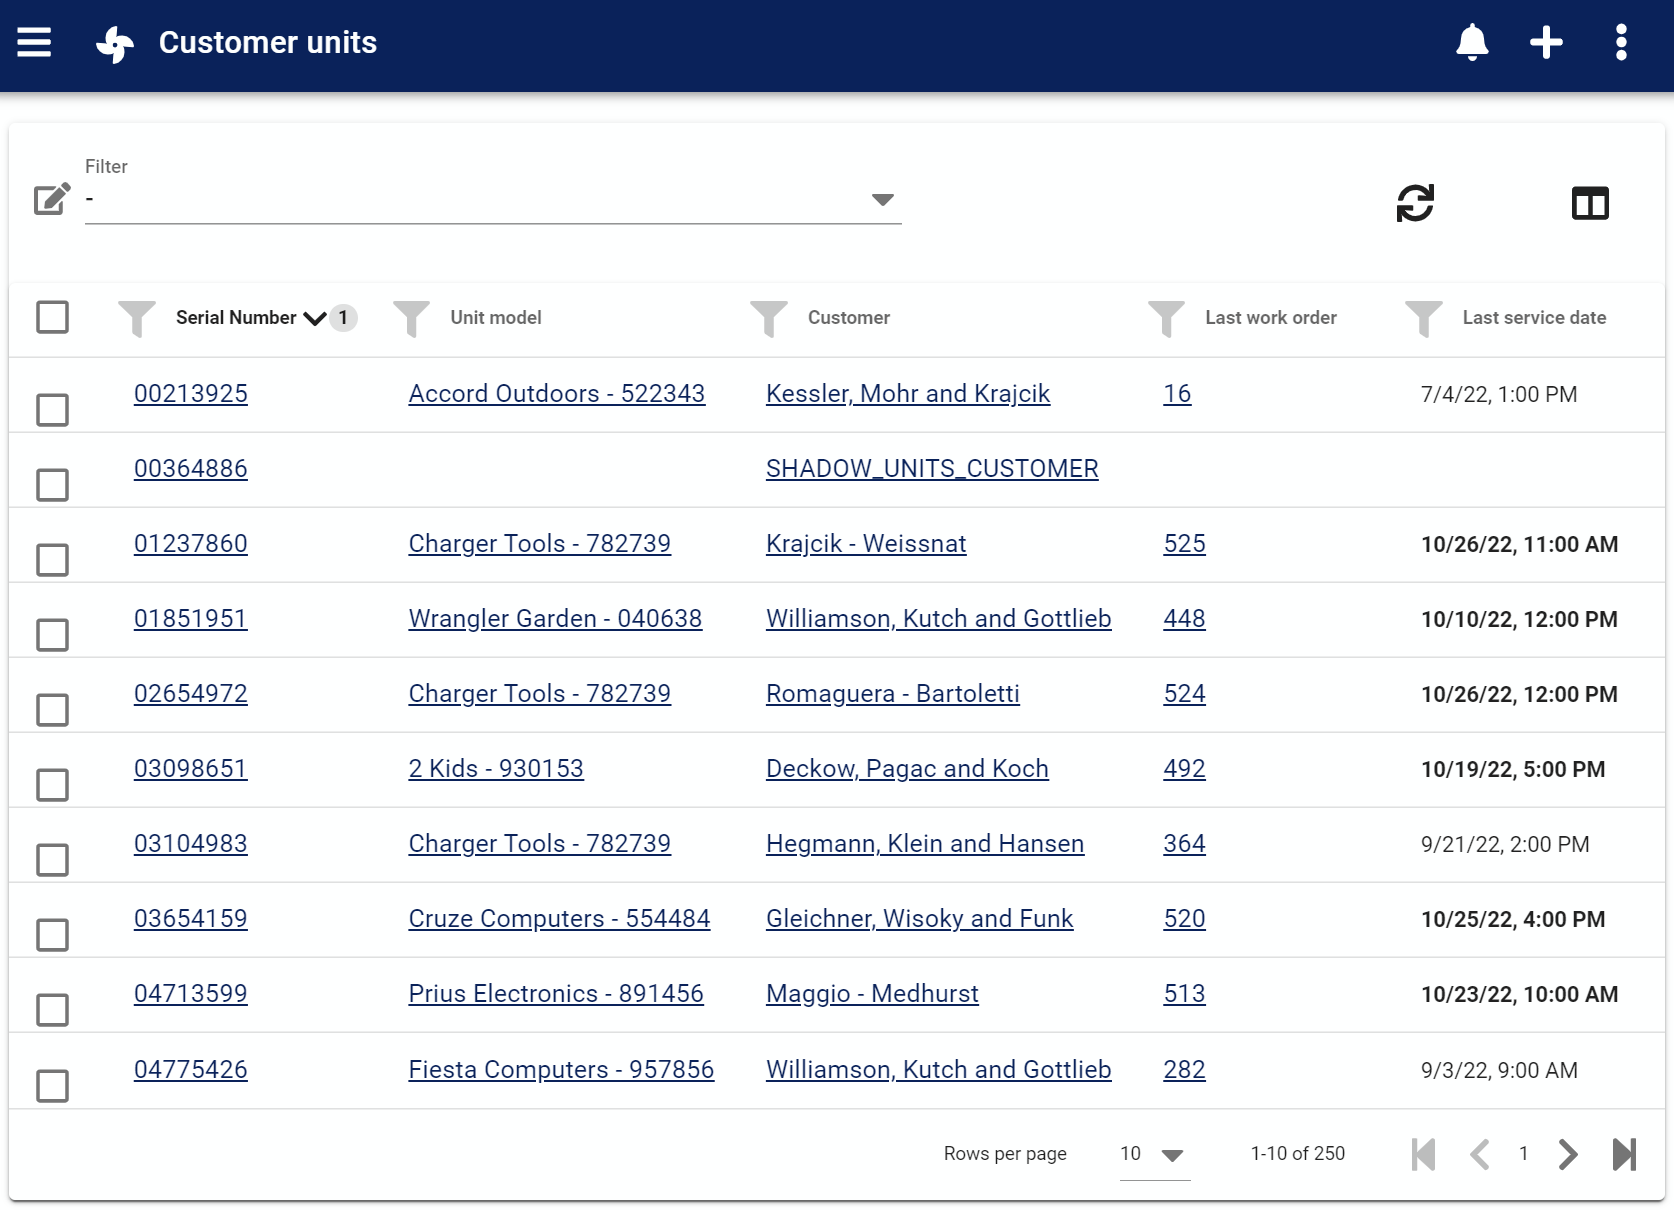Open unit model Fiesta Computers - 957856
This screenshot has width=1674, height=1210.
pyautogui.click(x=561, y=1069)
